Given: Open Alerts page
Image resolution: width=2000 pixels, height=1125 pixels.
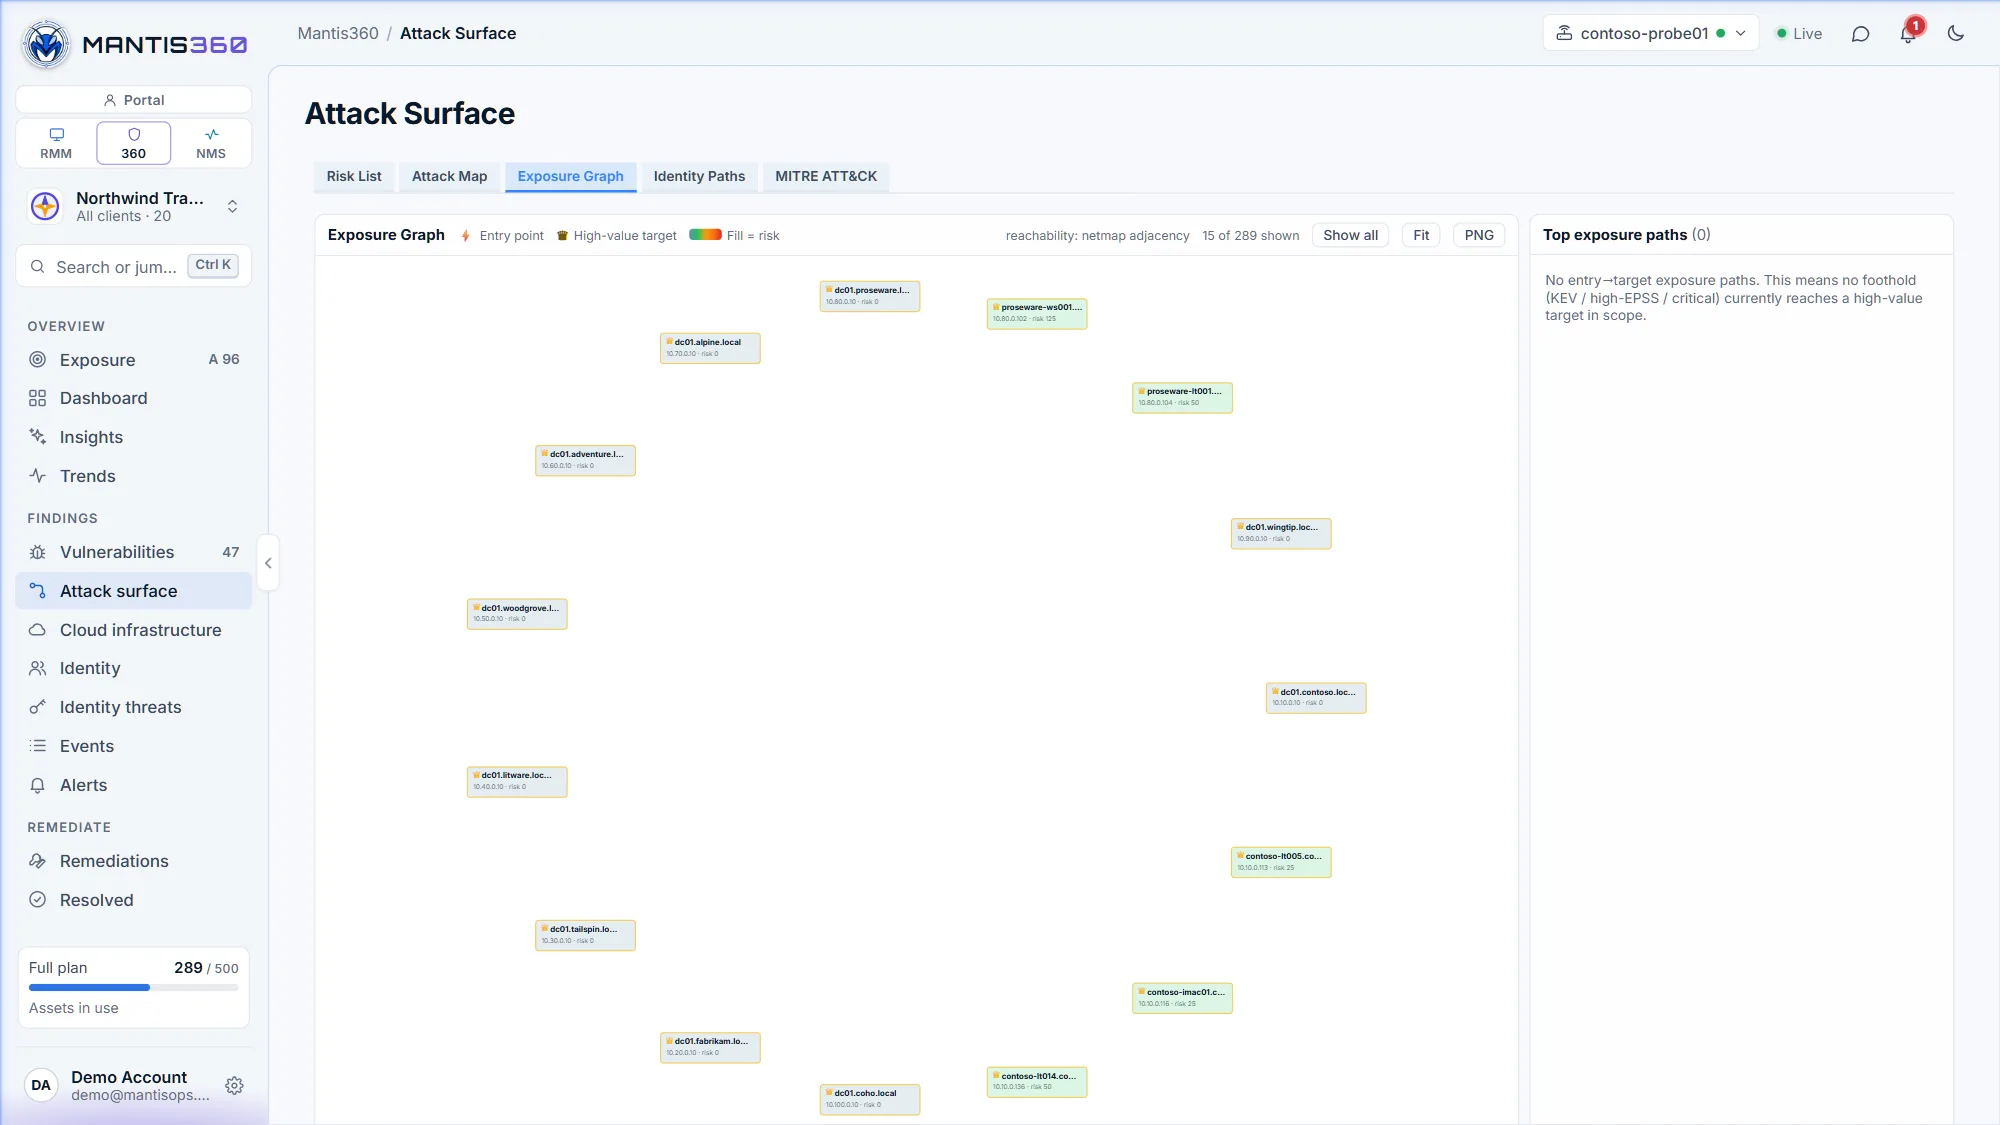Looking at the screenshot, I should [x=134, y=785].
